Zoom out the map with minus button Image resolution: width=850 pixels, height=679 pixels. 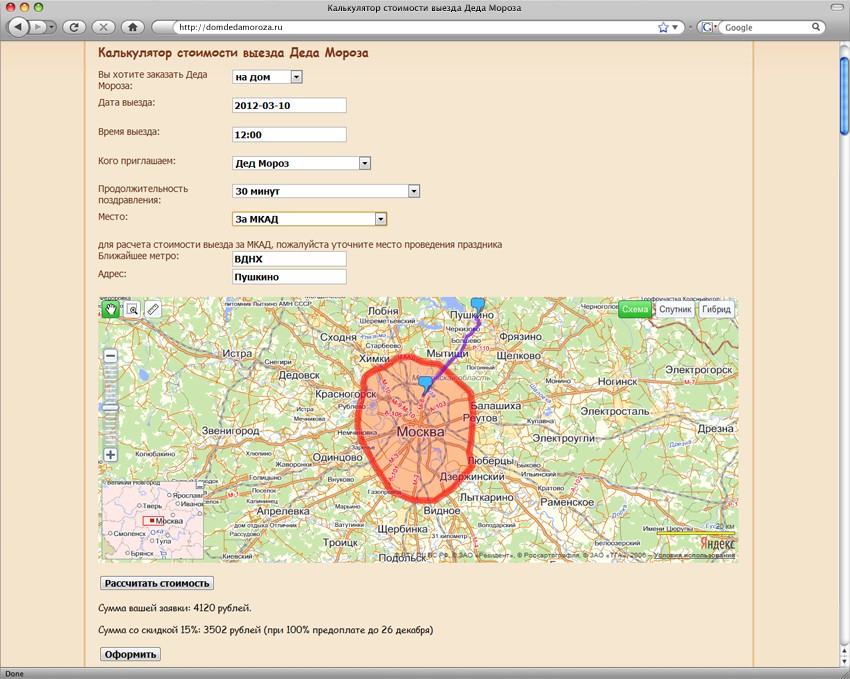click(x=111, y=356)
